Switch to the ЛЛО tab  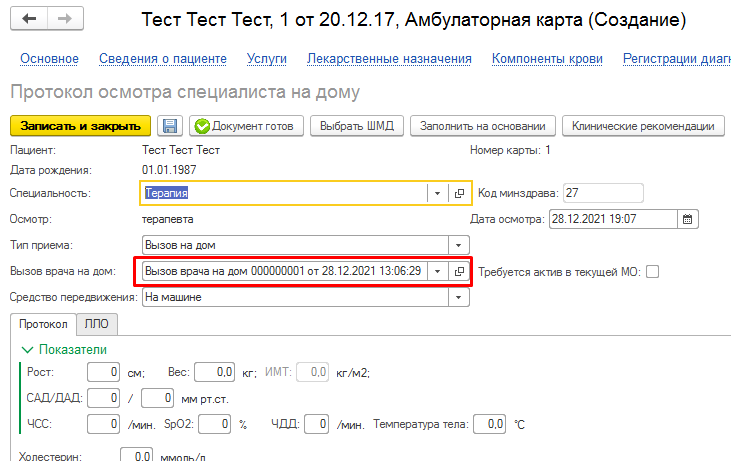pos(97,324)
